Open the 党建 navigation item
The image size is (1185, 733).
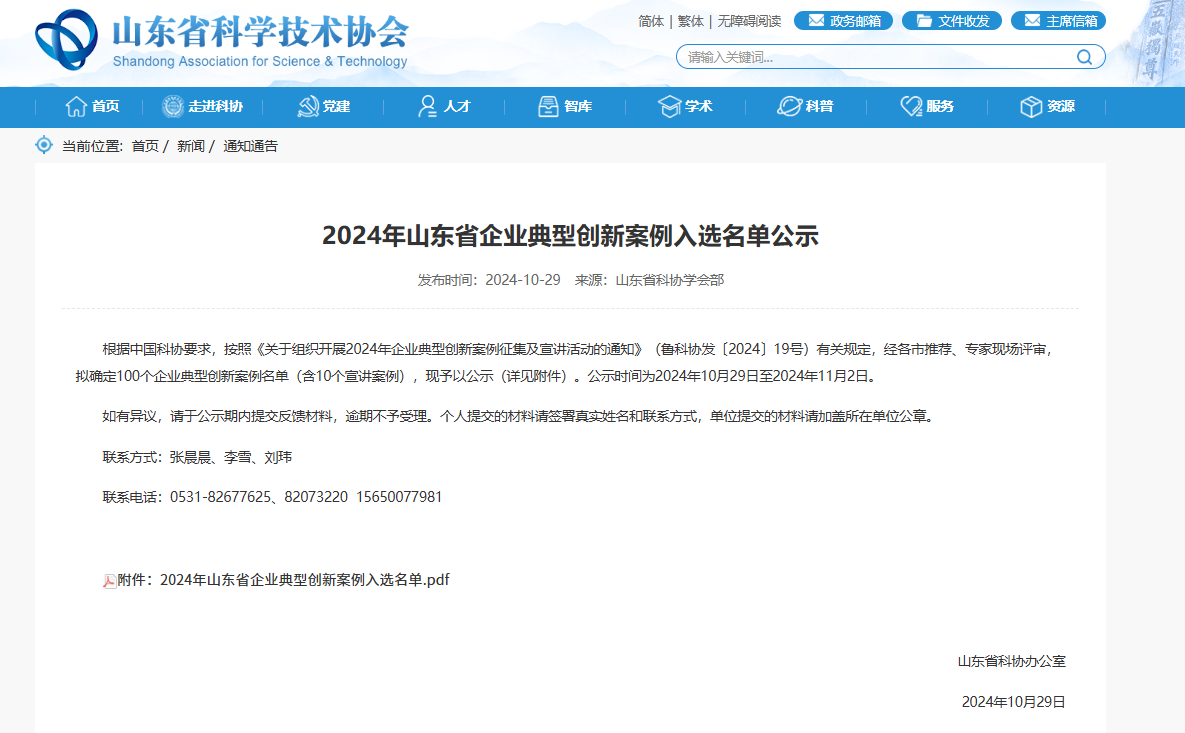point(324,106)
